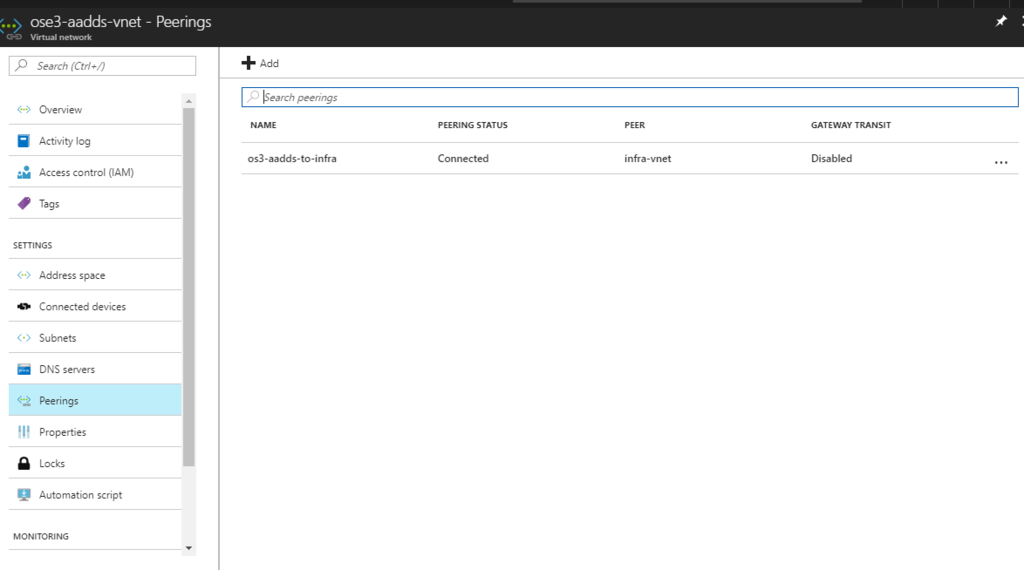Sort by the PEER column header
This screenshot has height=570, width=1024.
pos(634,125)
